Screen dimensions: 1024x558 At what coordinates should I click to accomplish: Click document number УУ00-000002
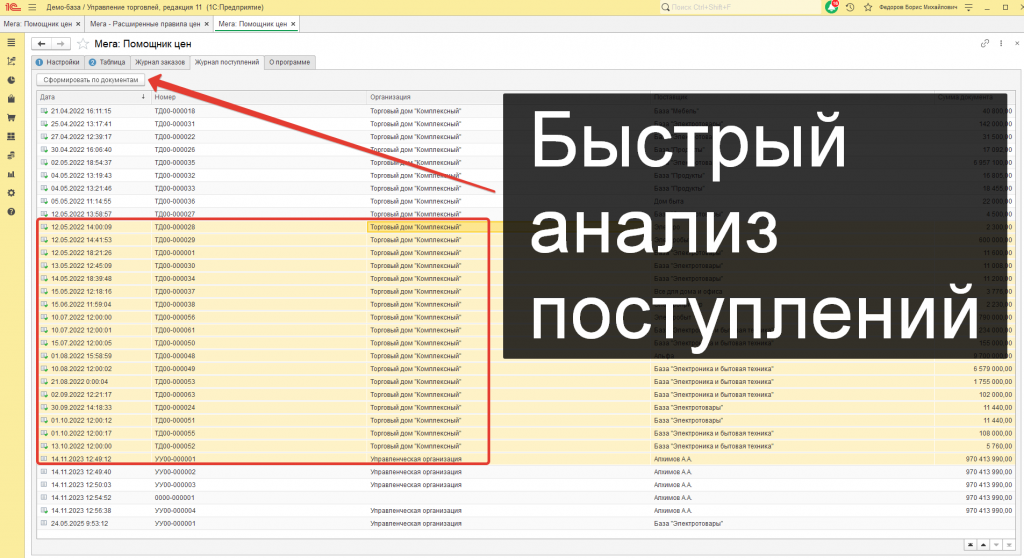[174, 472]
